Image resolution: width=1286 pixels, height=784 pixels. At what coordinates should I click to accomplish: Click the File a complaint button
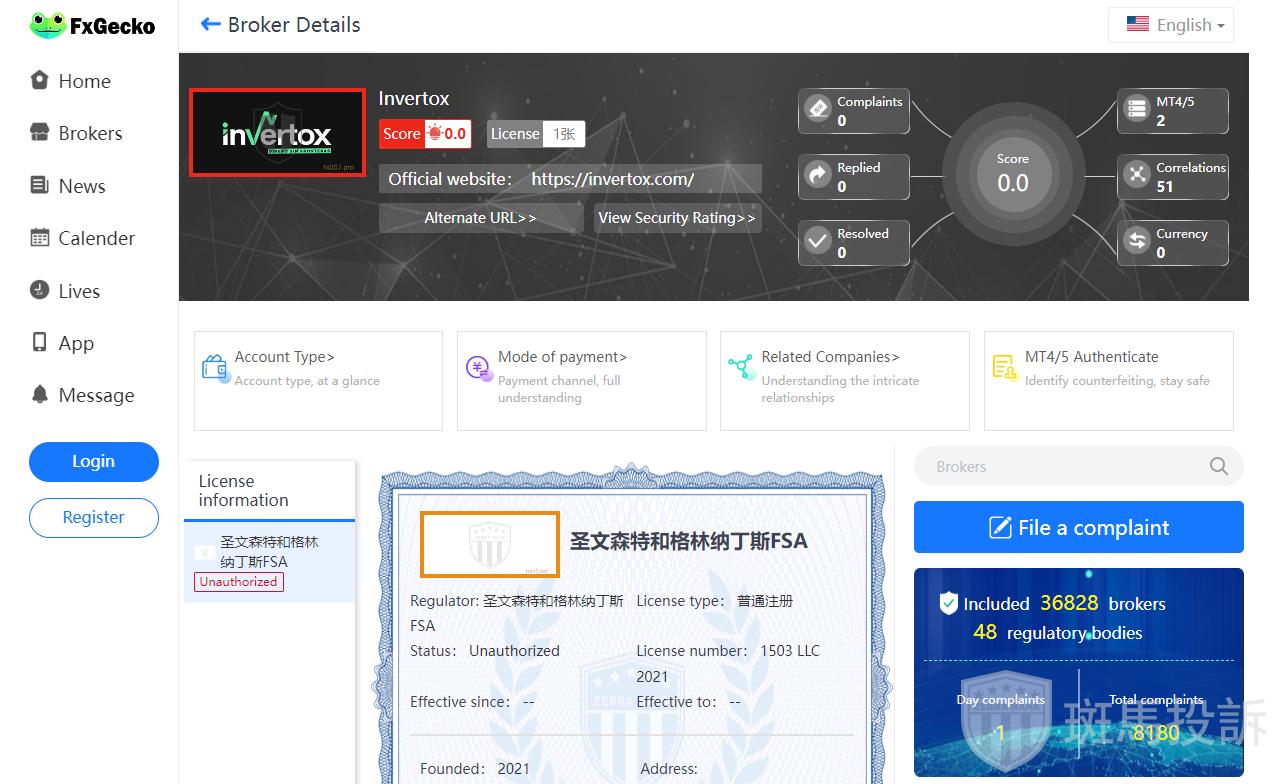coord(1078,527)
